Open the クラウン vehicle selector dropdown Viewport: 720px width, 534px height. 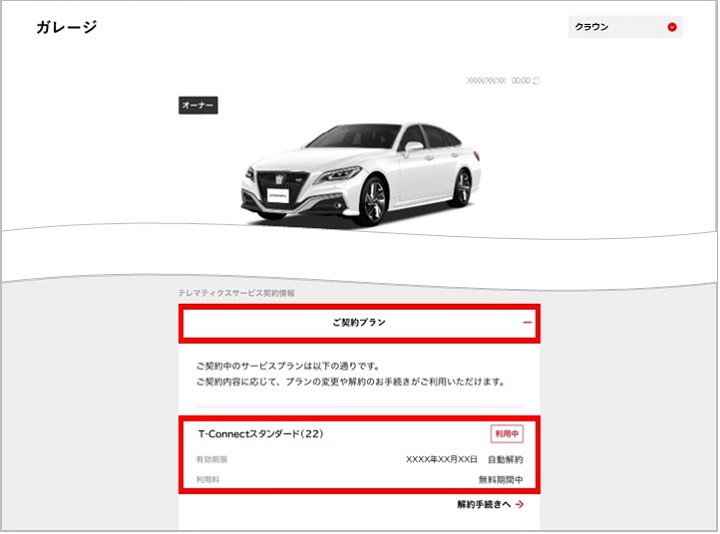(625, 27)
